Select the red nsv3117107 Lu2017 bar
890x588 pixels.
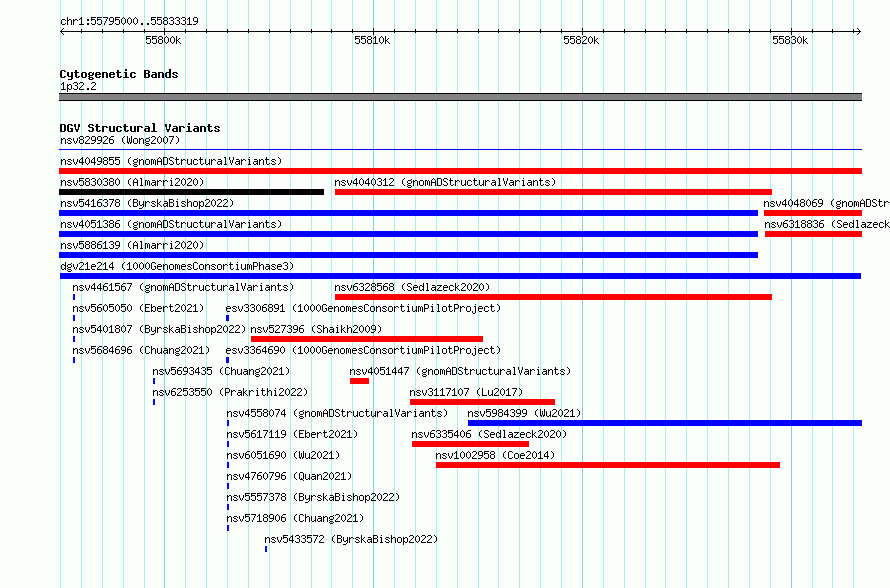pyautogui.click(x=482, y=402)
